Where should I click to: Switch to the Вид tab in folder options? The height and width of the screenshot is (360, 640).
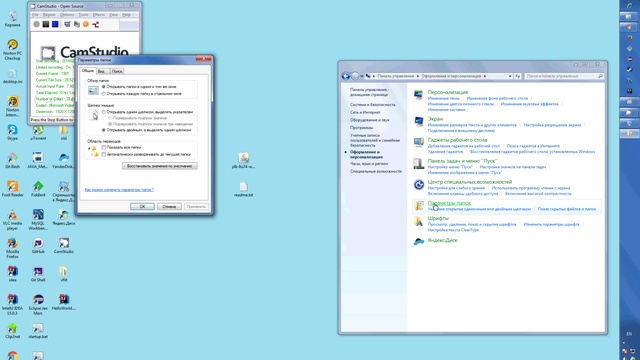101,71
